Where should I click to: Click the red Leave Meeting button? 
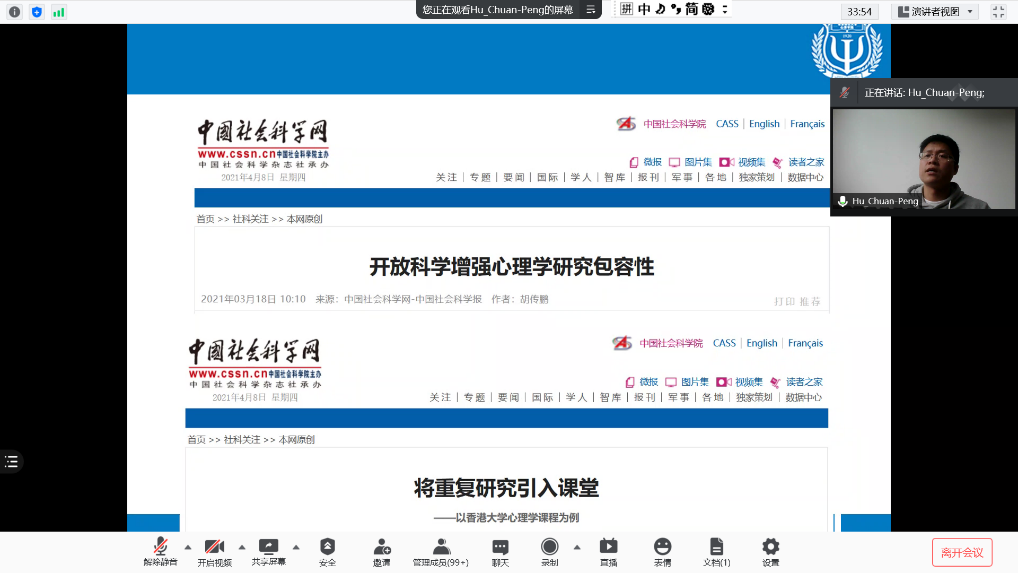coord(962,552)
